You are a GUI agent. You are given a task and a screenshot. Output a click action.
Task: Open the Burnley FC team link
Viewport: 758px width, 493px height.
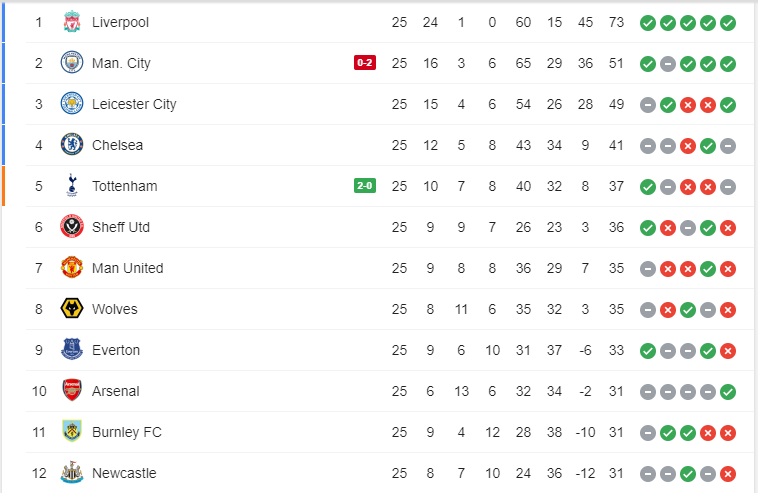click(126, 432)
